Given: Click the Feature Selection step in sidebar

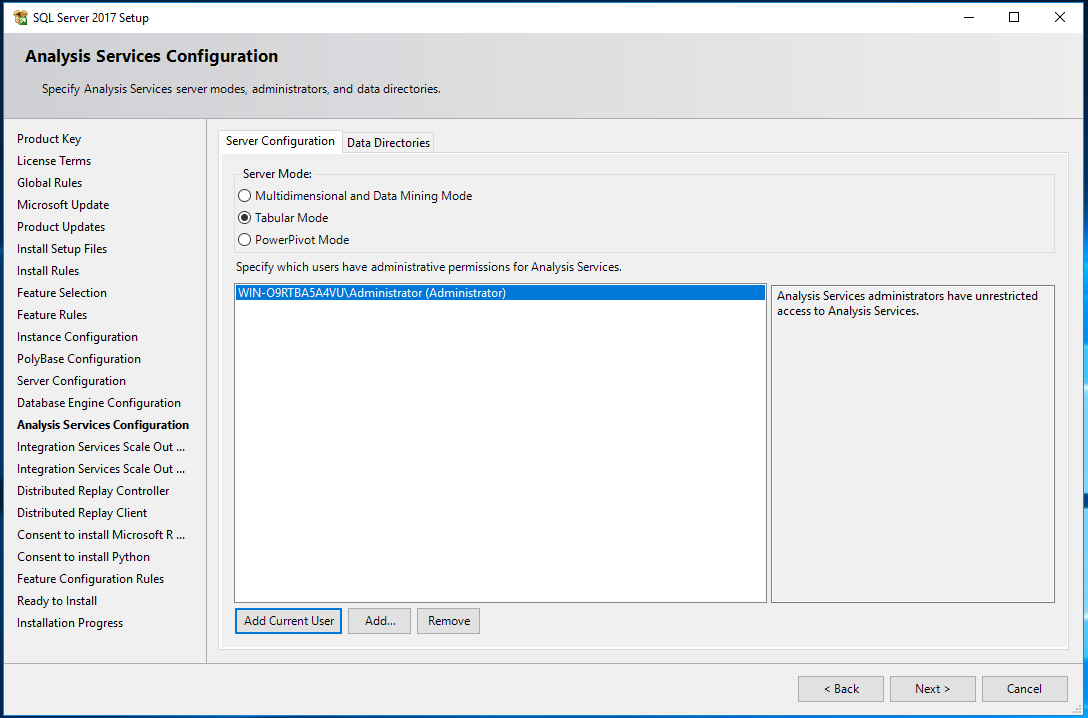Looking at the screenshot, I should (x=62, y=293).
